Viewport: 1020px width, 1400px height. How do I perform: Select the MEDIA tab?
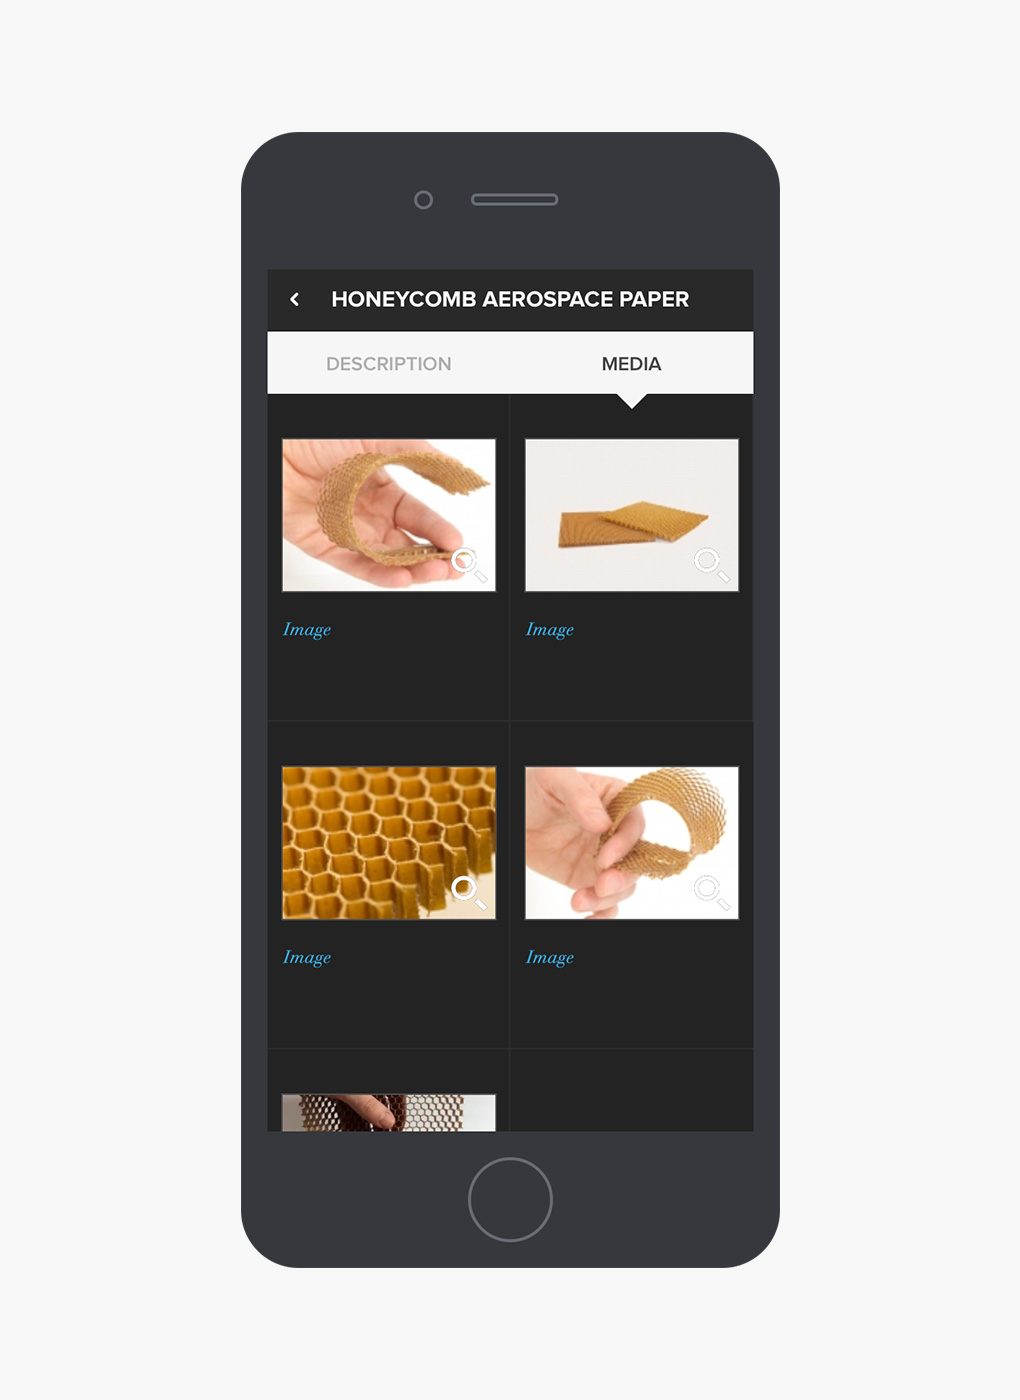[631, 364]
